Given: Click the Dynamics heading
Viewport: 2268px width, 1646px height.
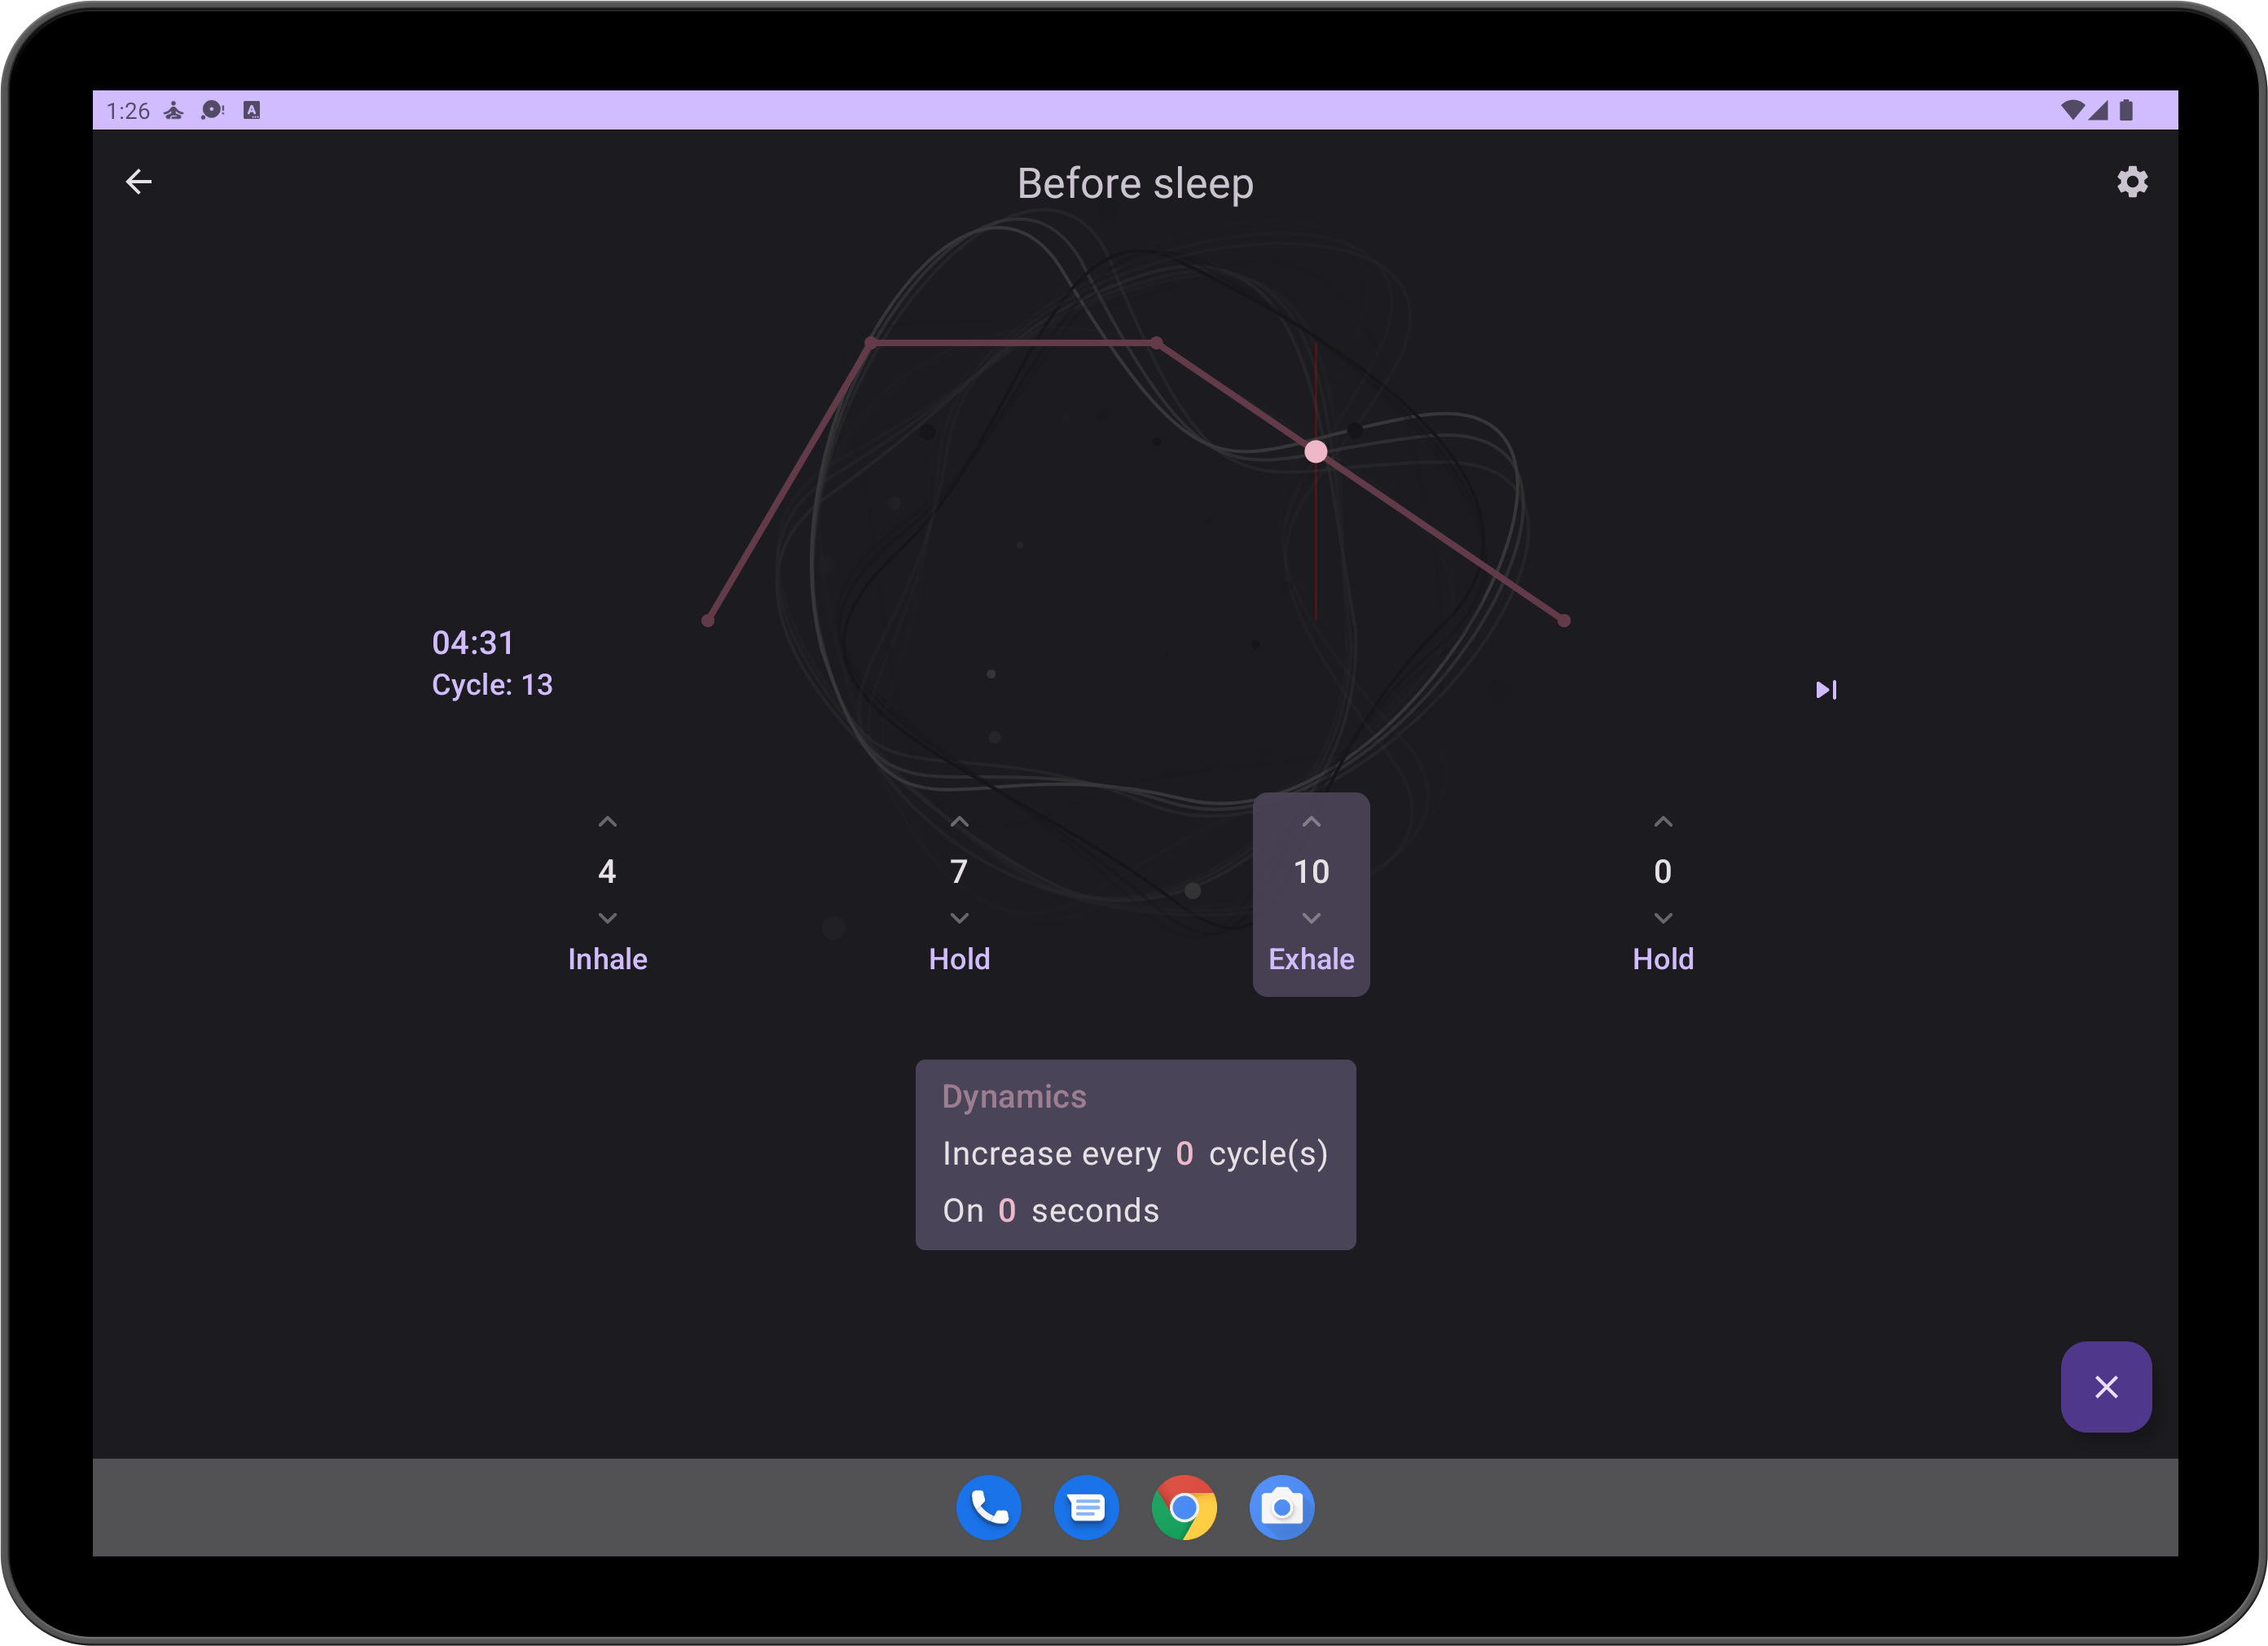Looking at the screenshot, I should 1013,1097.
